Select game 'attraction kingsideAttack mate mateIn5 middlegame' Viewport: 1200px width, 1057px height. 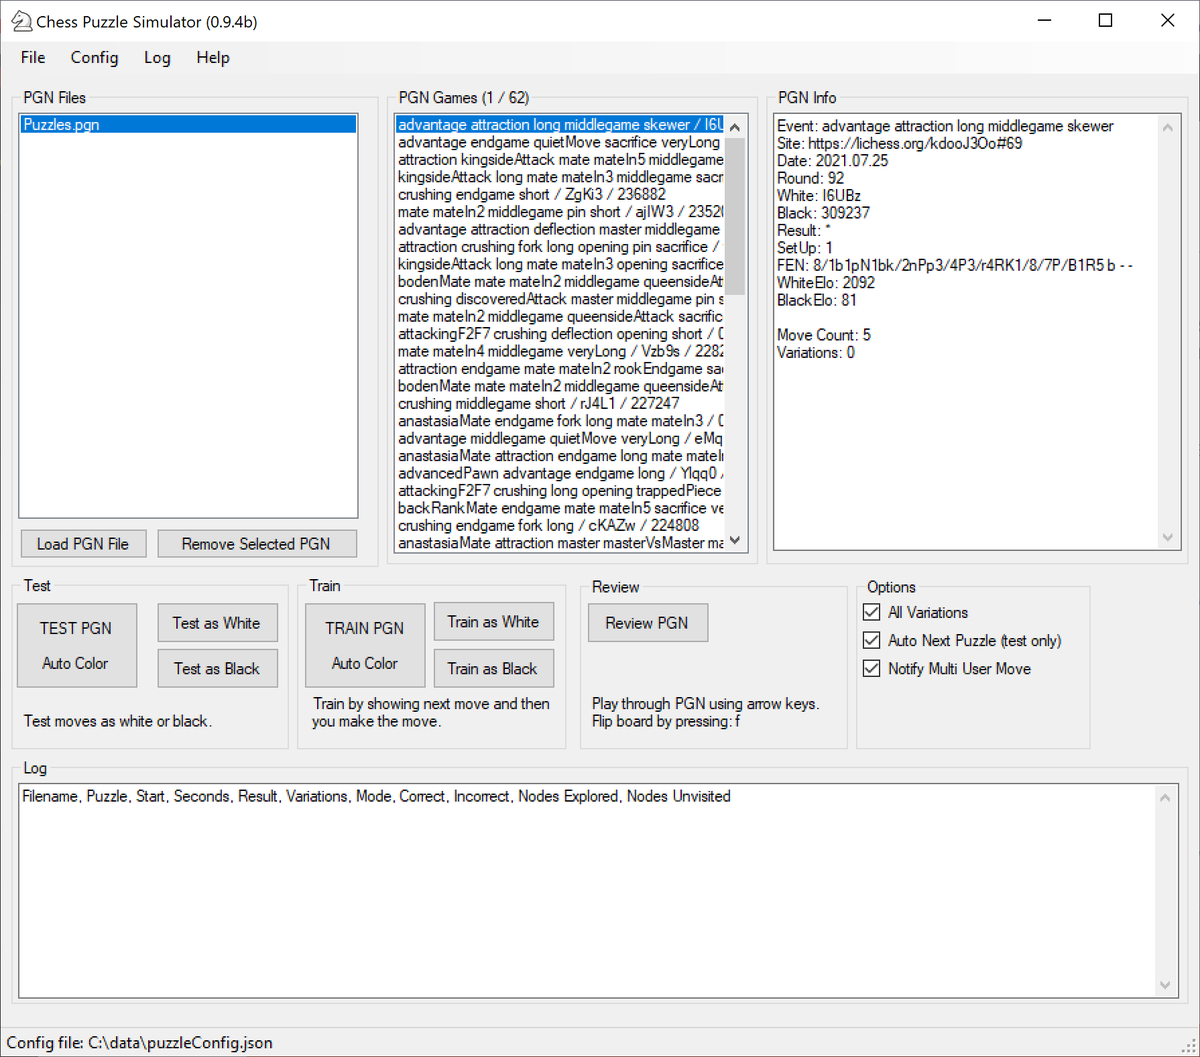[x=560, y=160]
